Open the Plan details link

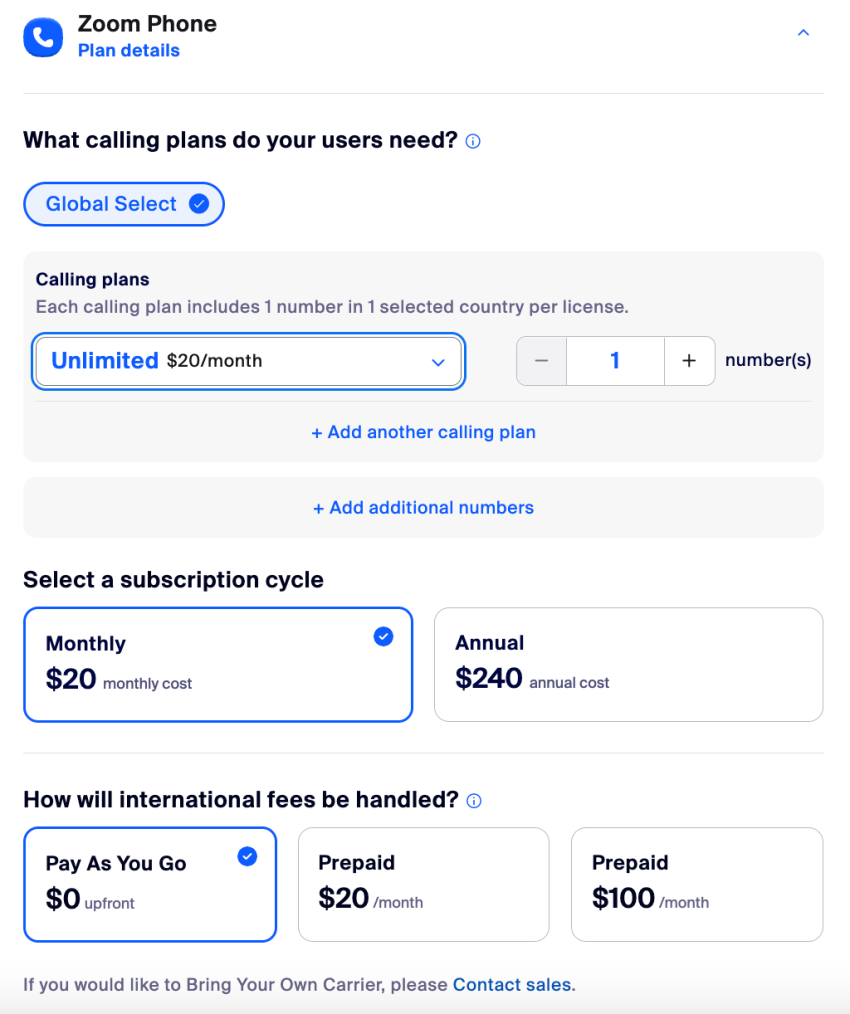point(129,50)
